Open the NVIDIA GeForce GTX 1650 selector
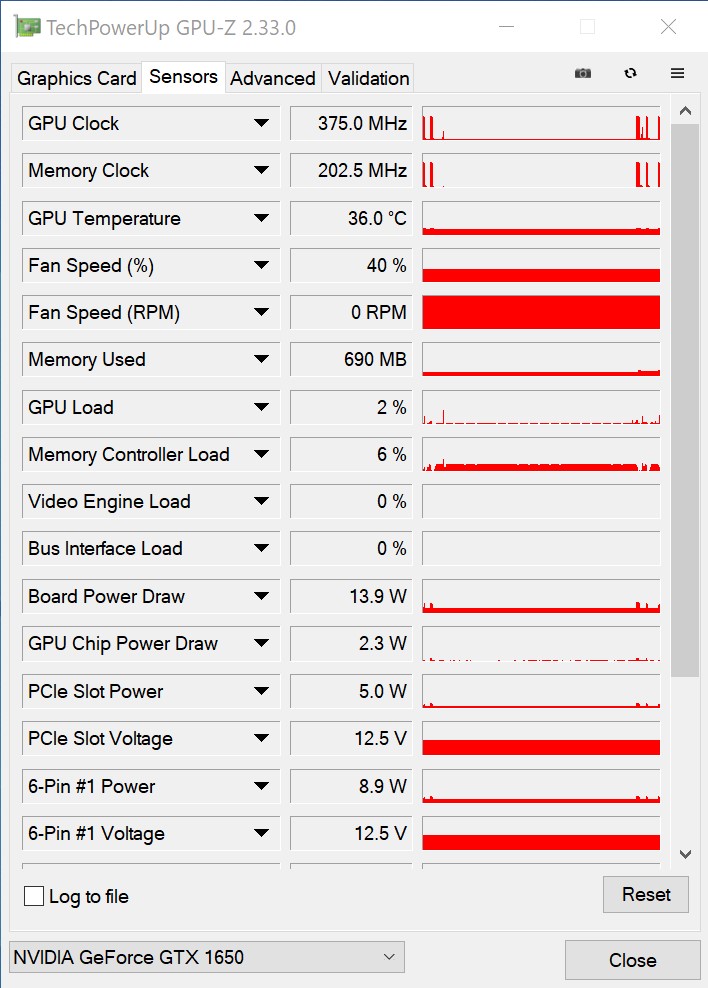This screenshot has height=988, width=708. point(206,957)
